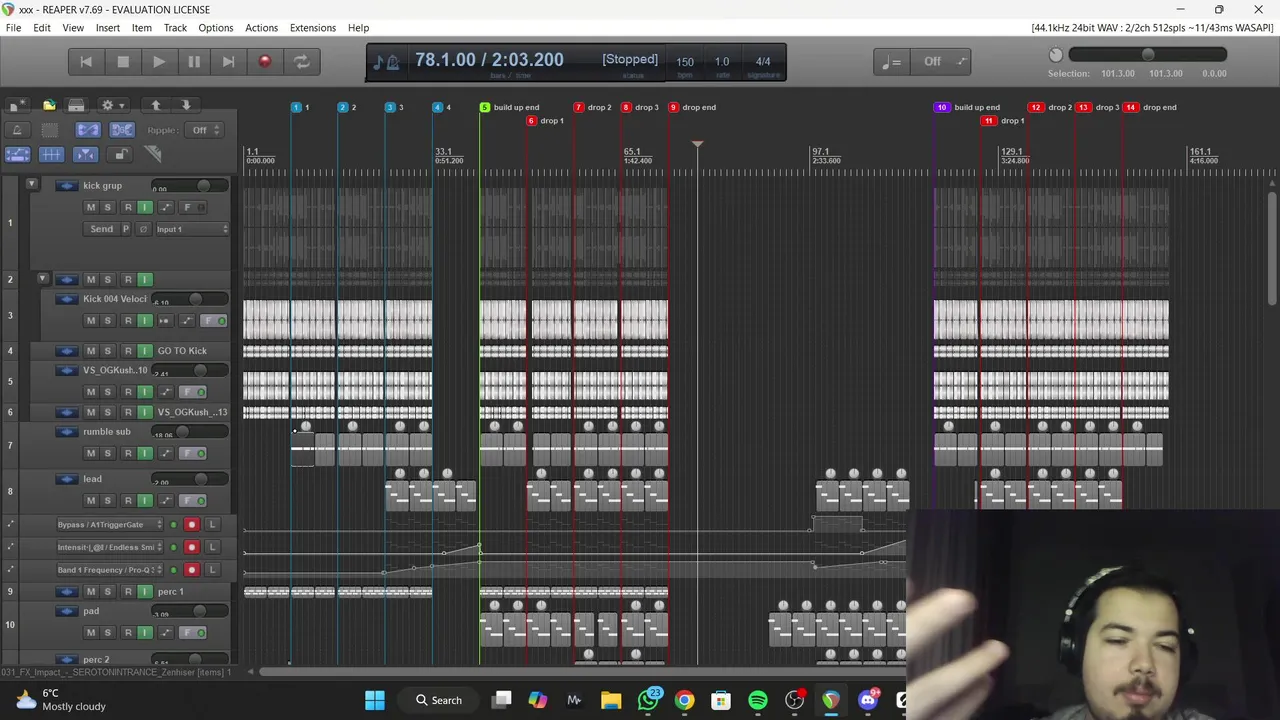The image size is (1280, 720).
Task: Open the Insert menu
Action: pyautogui.click(x=108, y=28)
